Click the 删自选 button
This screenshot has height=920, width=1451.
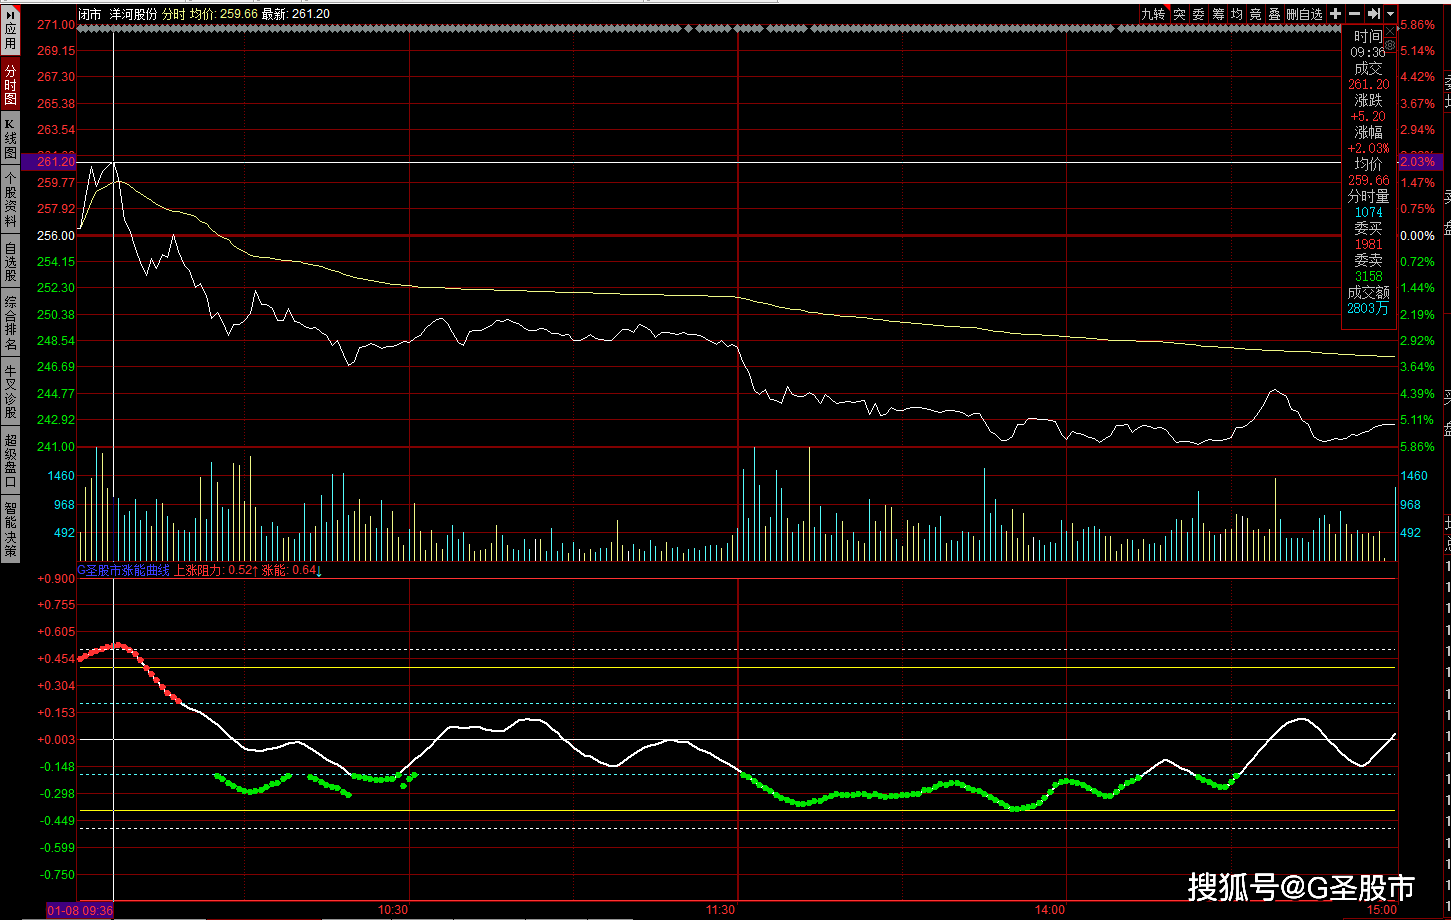pos(1305,14)
